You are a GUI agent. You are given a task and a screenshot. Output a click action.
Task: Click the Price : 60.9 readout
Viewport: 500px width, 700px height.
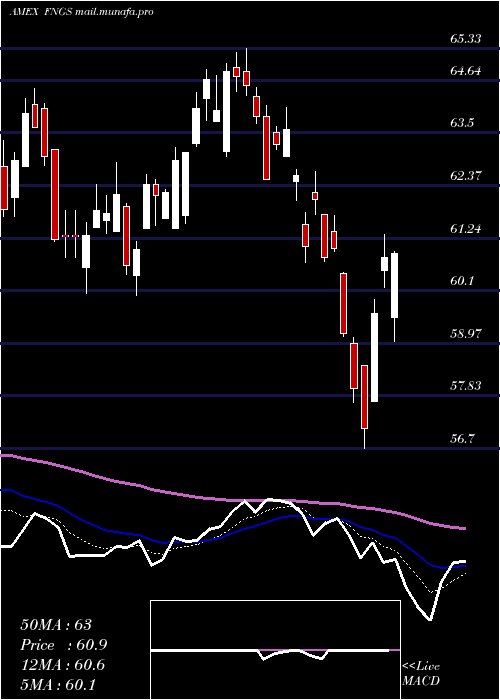click(x=63, y=645)
